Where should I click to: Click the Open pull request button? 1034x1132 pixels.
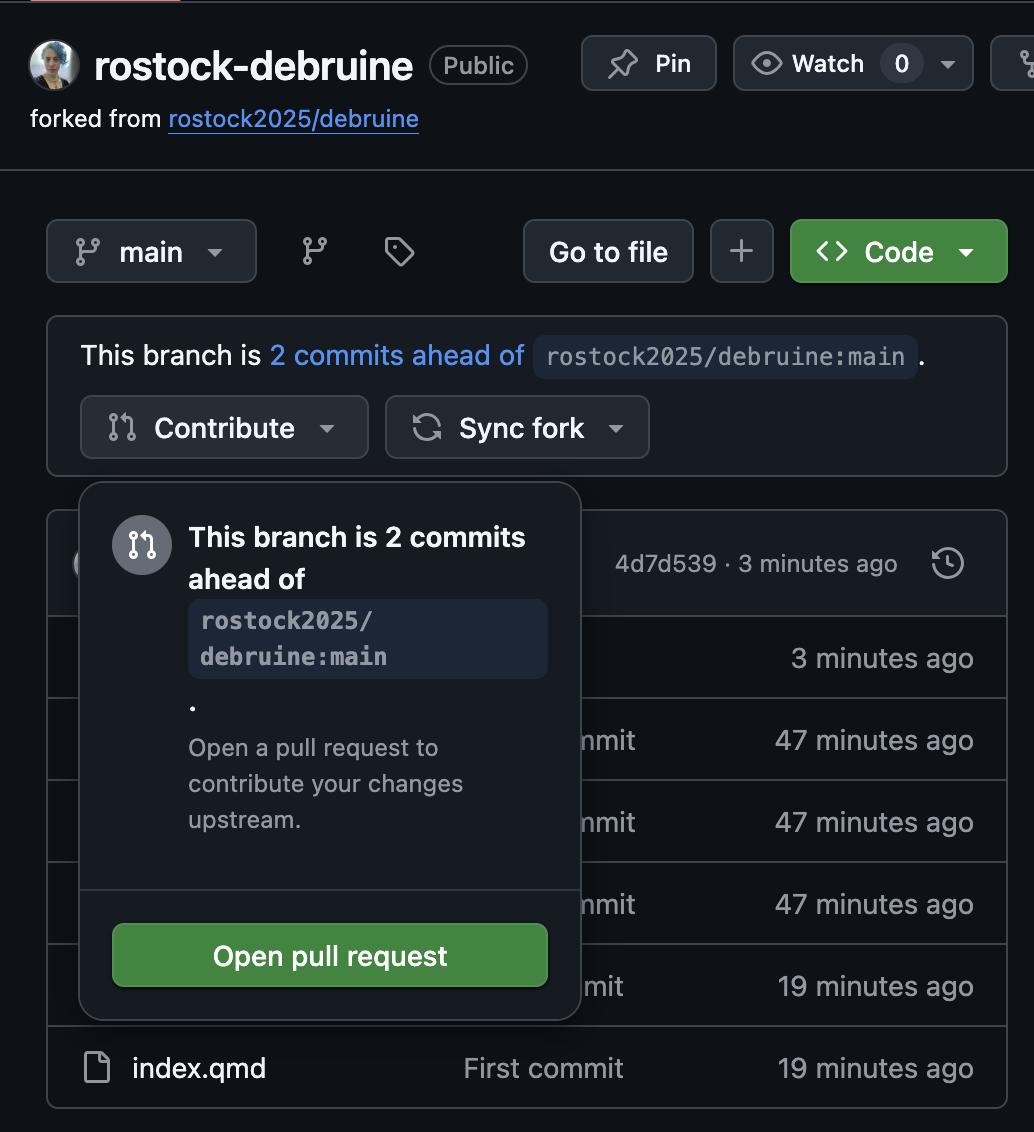tap(330, 956)
